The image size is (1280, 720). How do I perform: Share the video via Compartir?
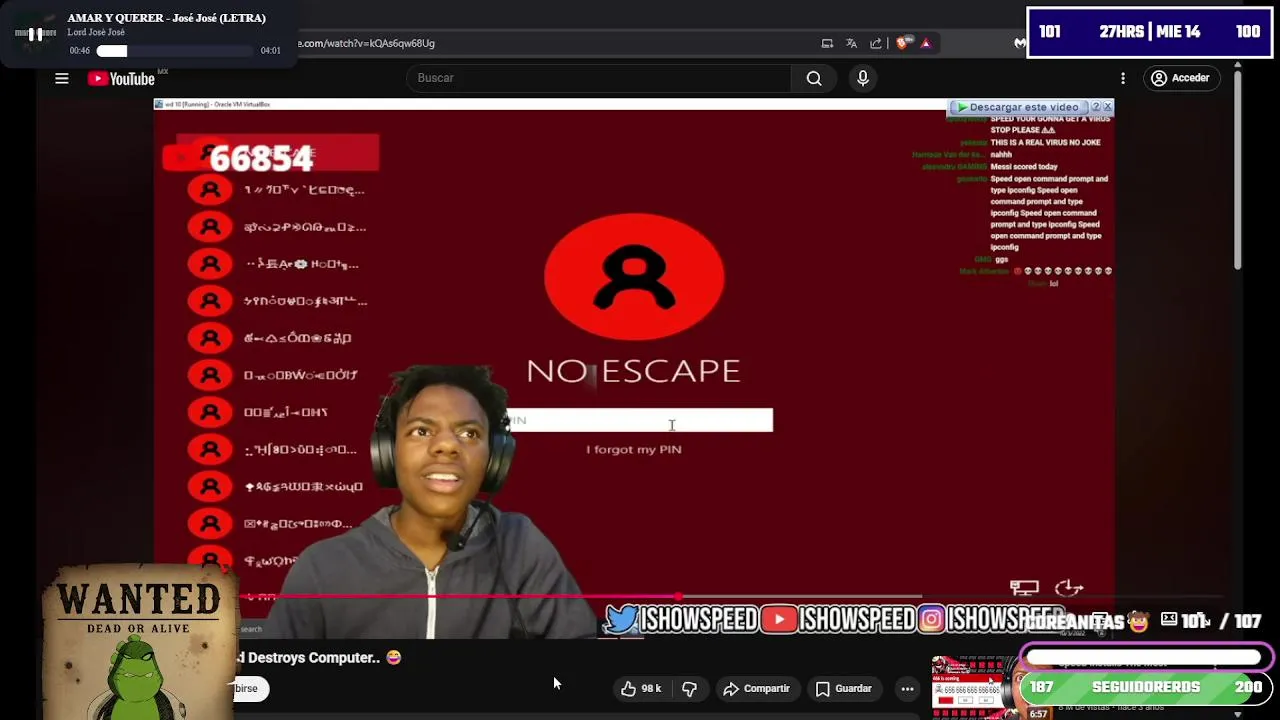[756, 688]
